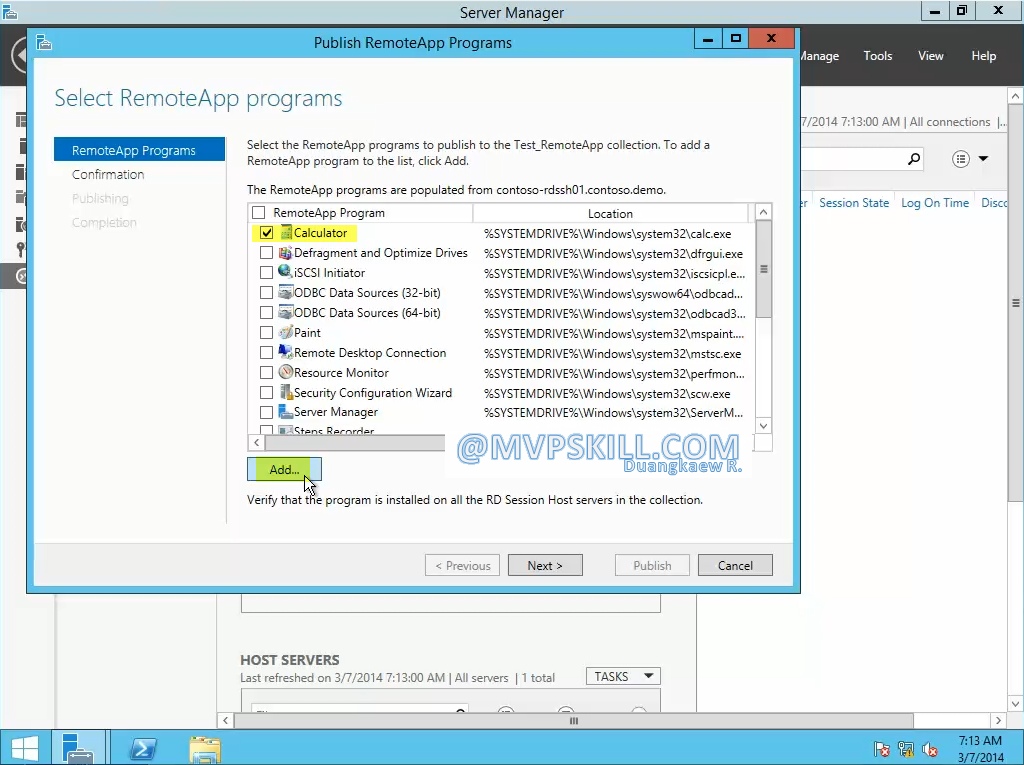The height and width of the screenshot is (765, 1024).
Task: Click the Windows Start button
Action: click(x=24, y=747)
